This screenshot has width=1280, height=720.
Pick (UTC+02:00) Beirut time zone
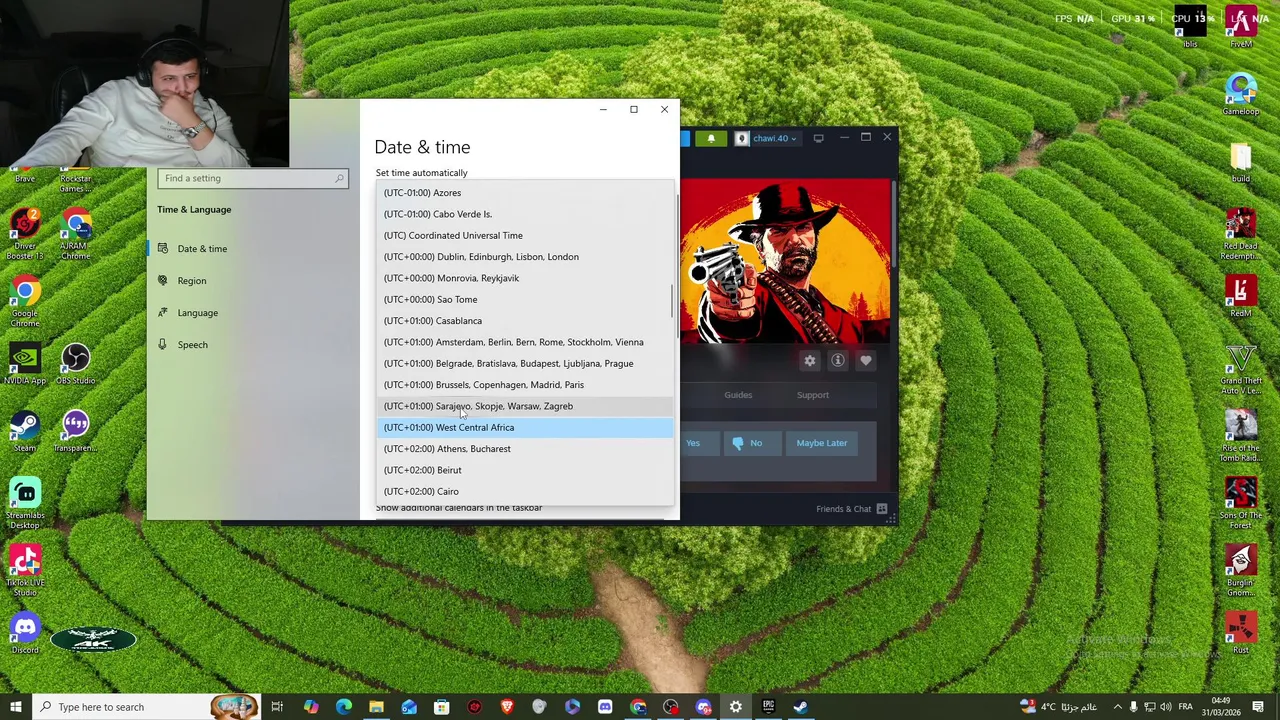coord(526,470)
